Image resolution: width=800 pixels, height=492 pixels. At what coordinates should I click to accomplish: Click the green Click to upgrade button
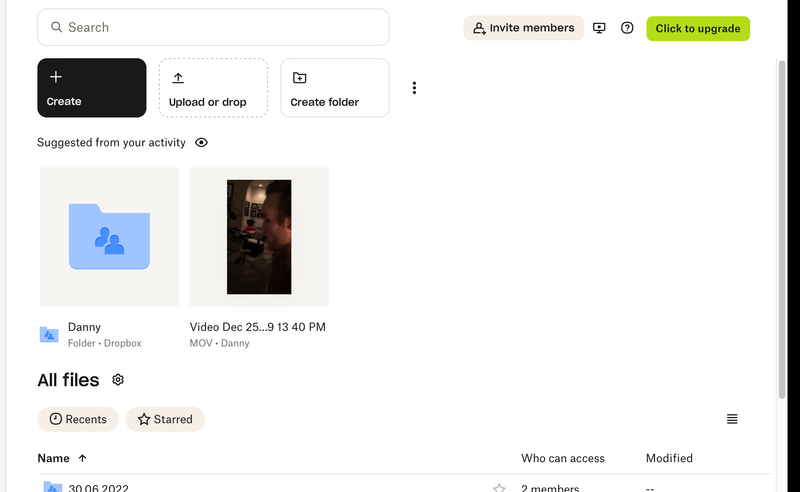tap(697, 28)
